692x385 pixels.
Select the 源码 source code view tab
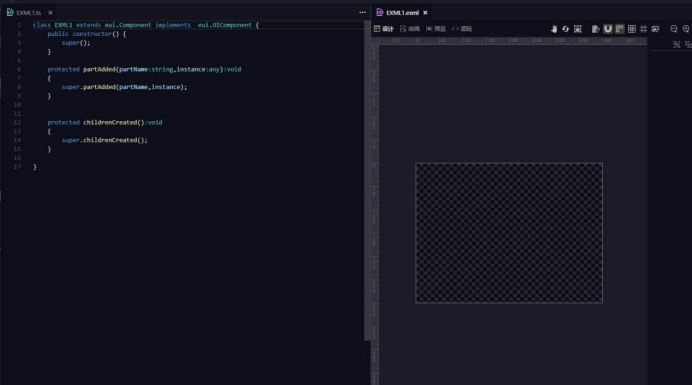click(462, 29)
